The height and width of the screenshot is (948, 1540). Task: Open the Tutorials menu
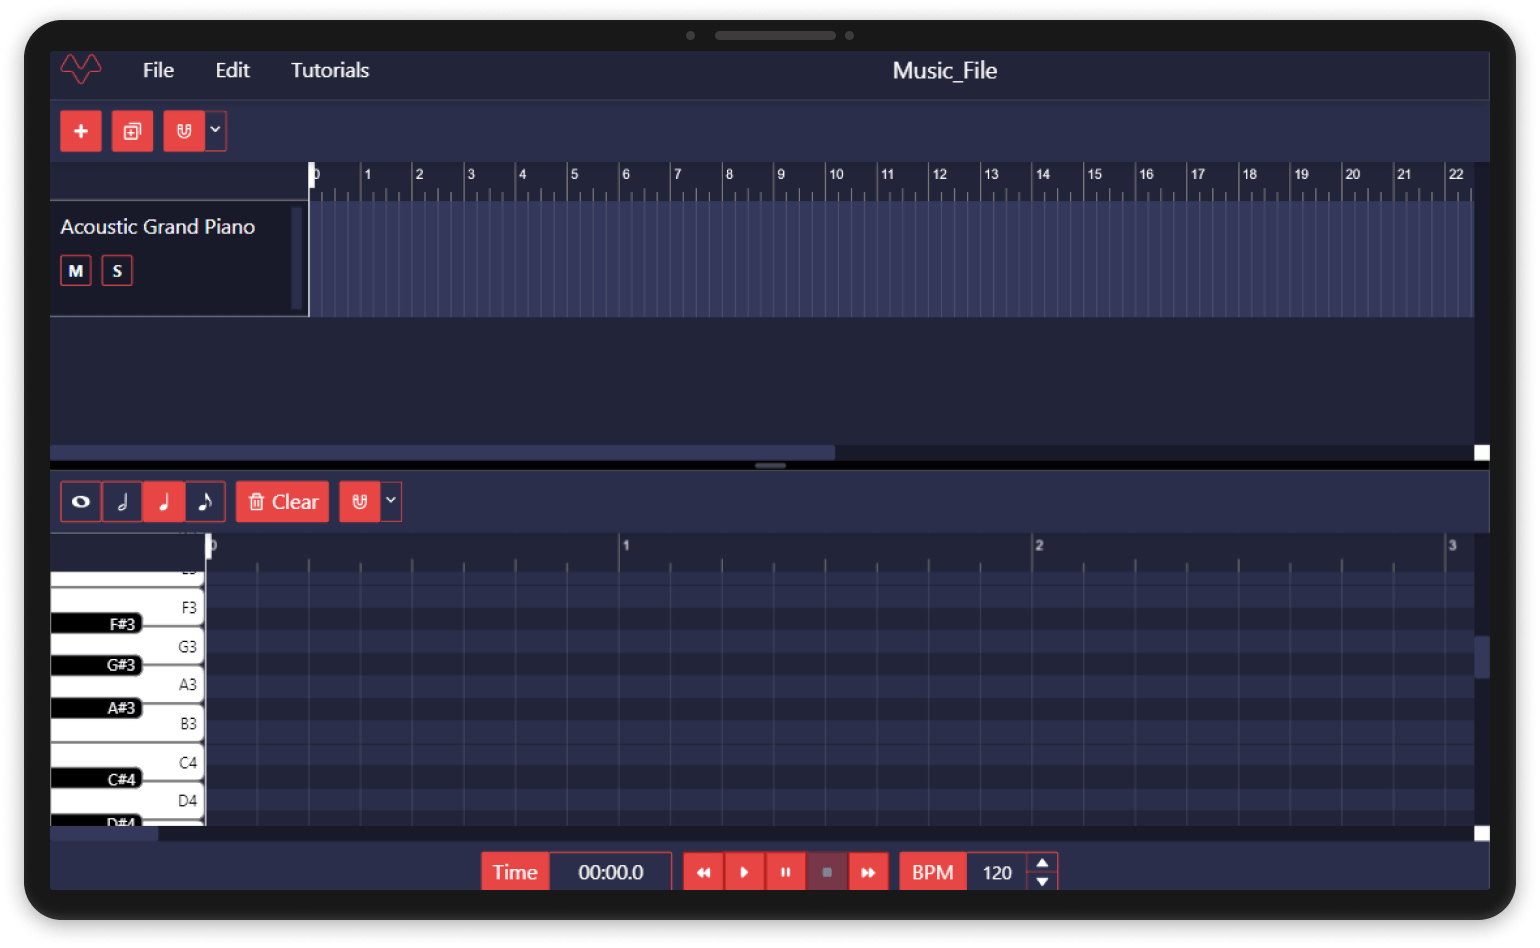coord(330,70)
